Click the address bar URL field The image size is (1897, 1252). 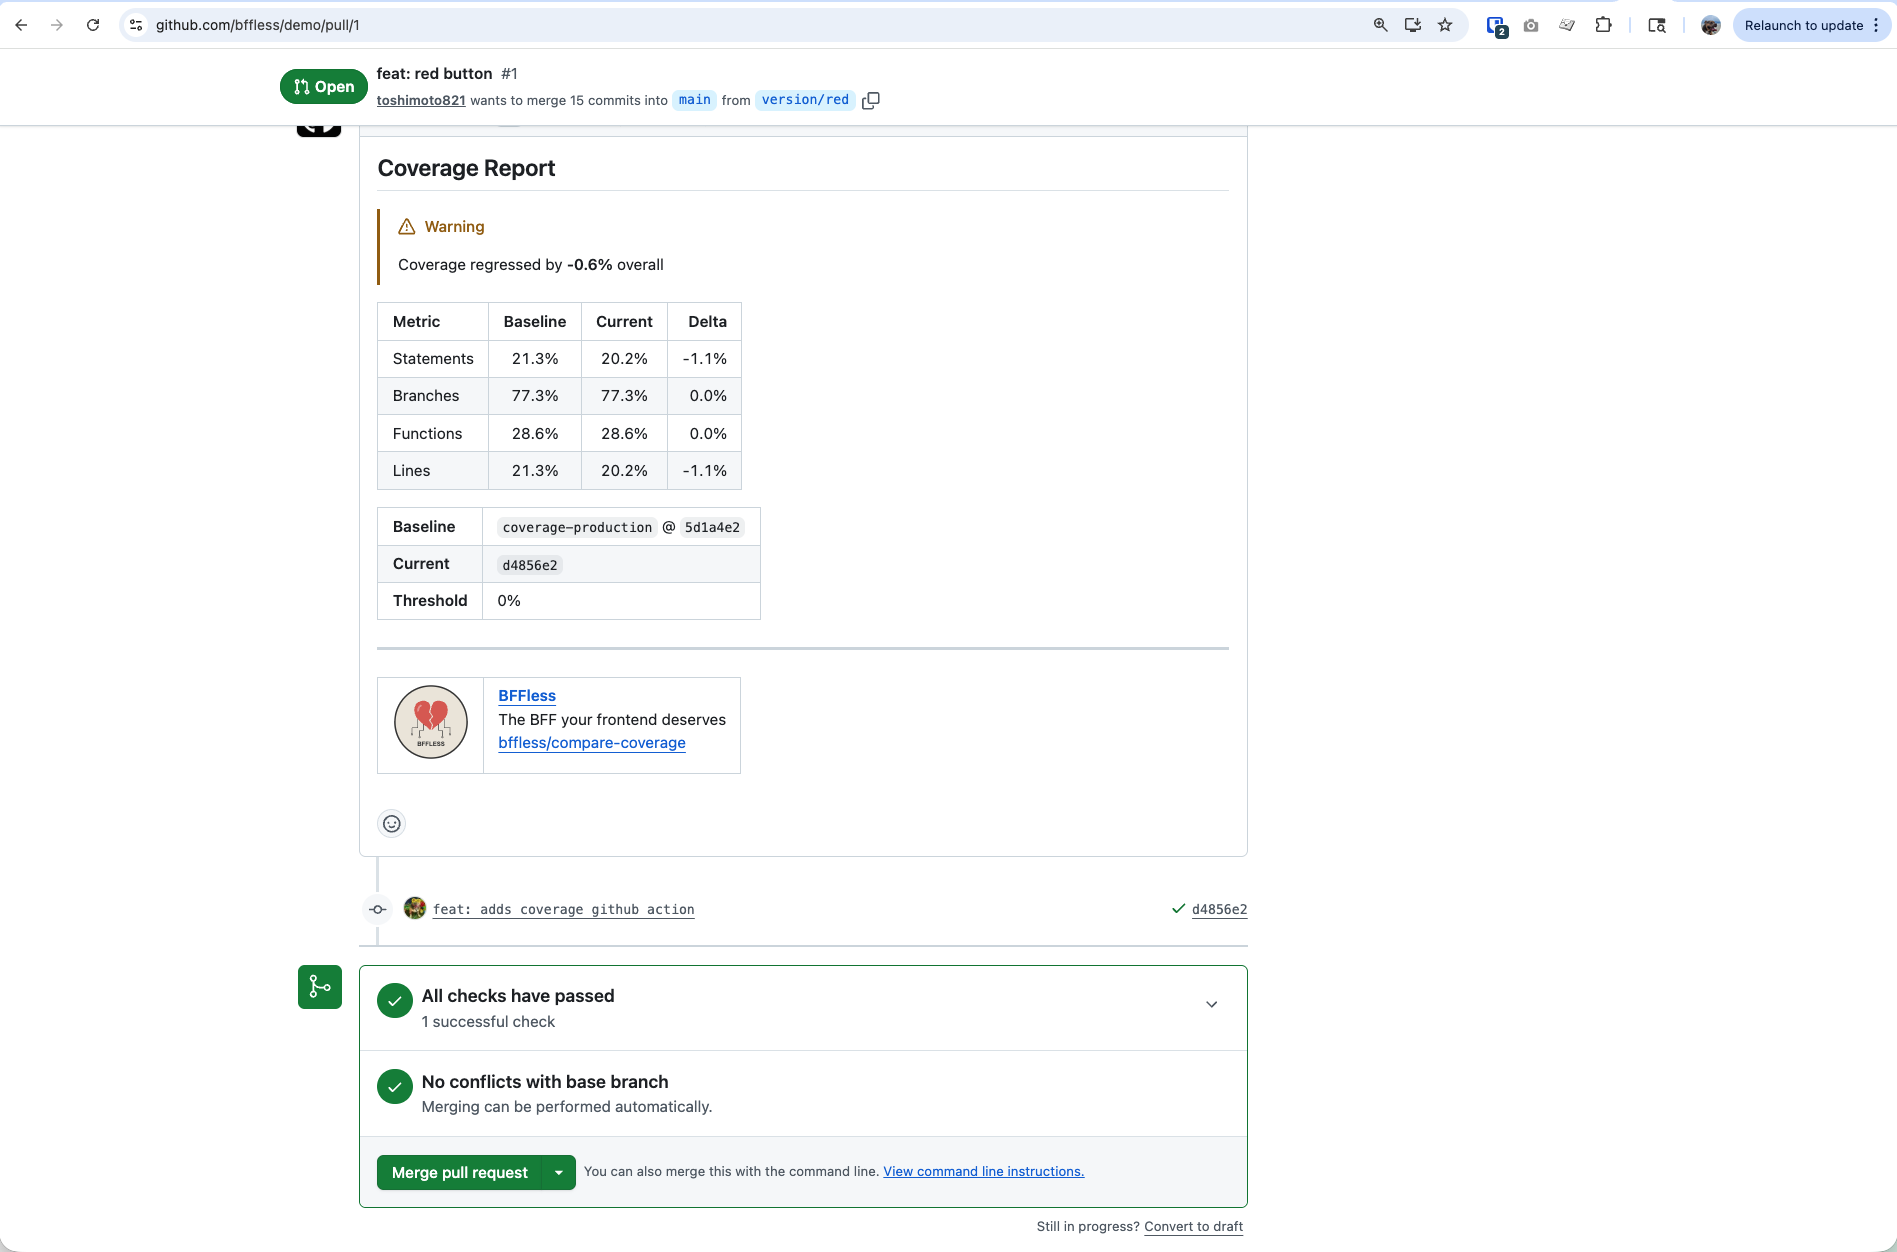(x=700, y=25)
